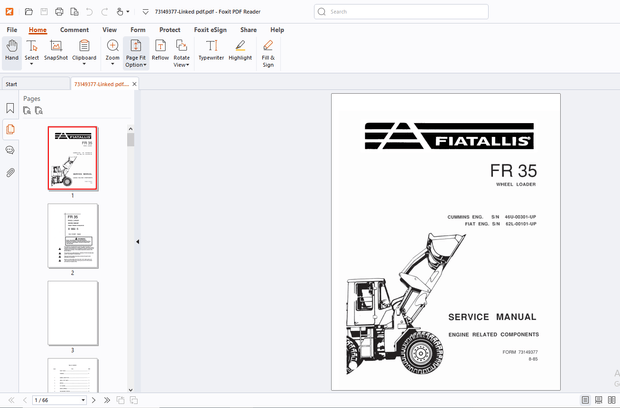Click the create-PDF page icon in quick access
The image size is (620, 408).
[x=74, y=11]
